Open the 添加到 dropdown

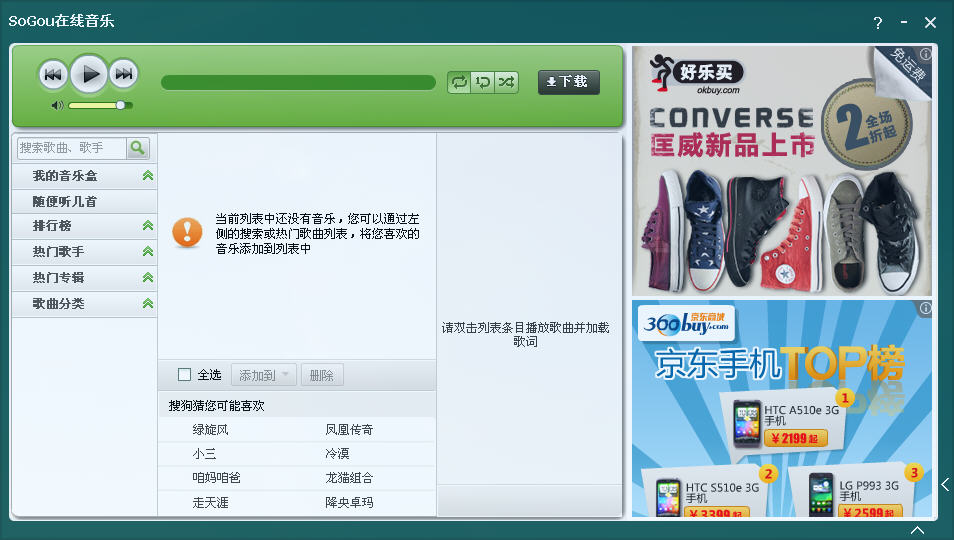pos(263,375)
